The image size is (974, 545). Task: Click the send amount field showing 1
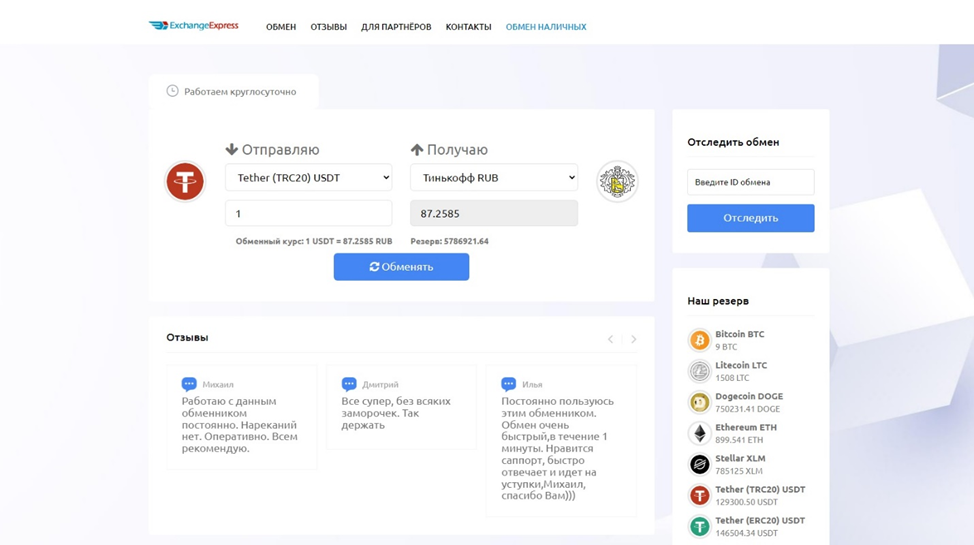(x=309, y=213)
